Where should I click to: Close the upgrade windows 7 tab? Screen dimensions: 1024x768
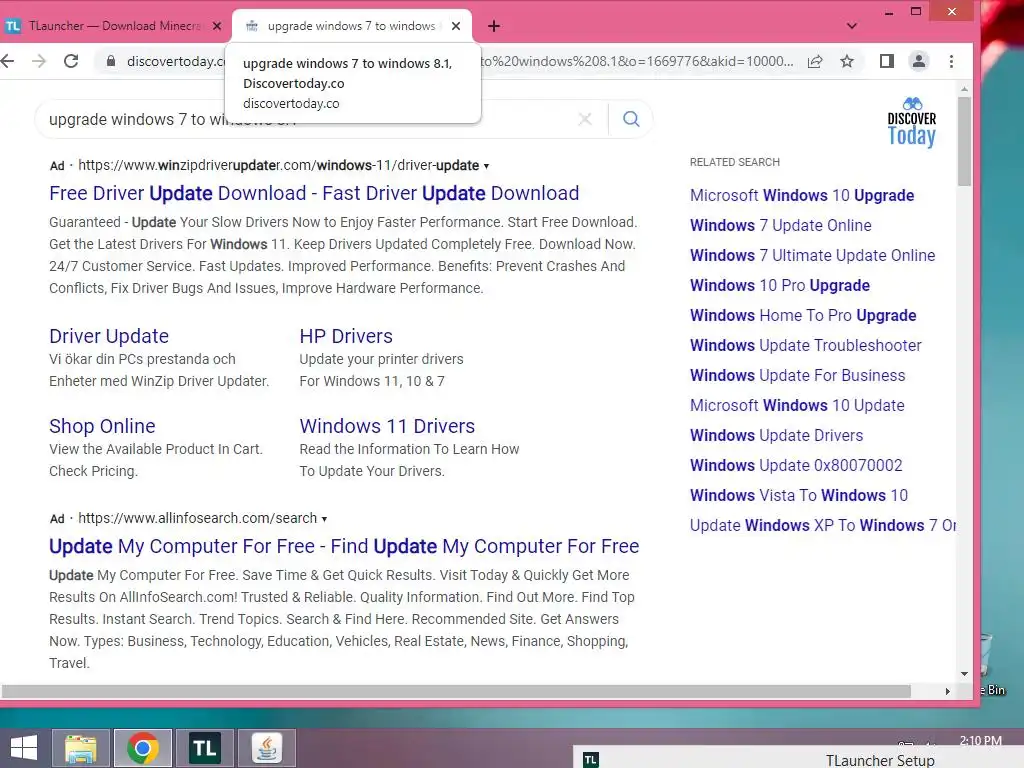[x=456, y=26]
